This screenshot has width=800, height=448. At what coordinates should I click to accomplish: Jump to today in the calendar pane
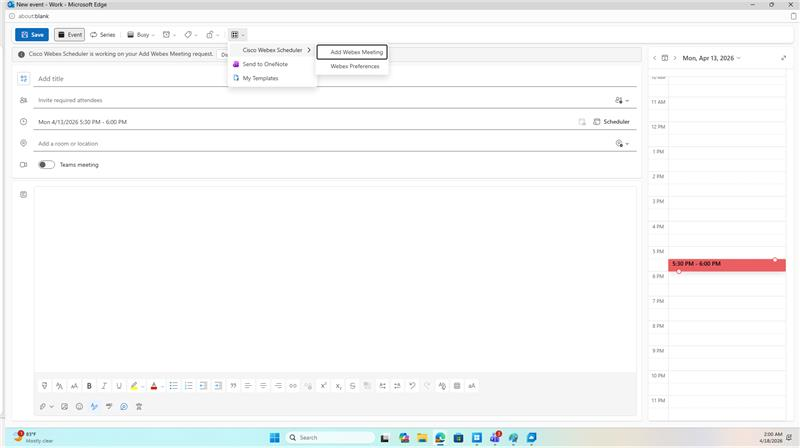coord(665,58)
